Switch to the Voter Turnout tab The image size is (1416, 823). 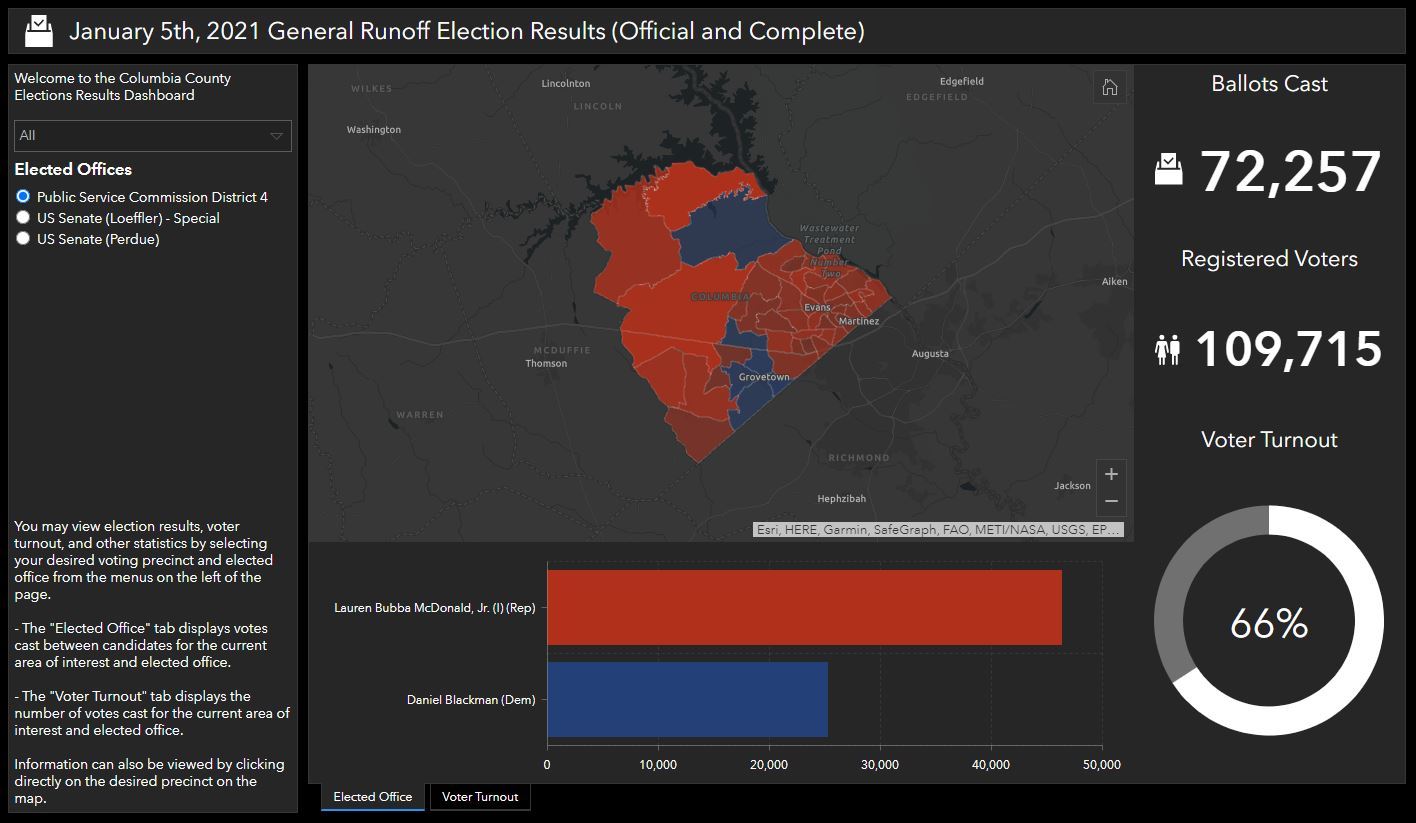[479, 797]
